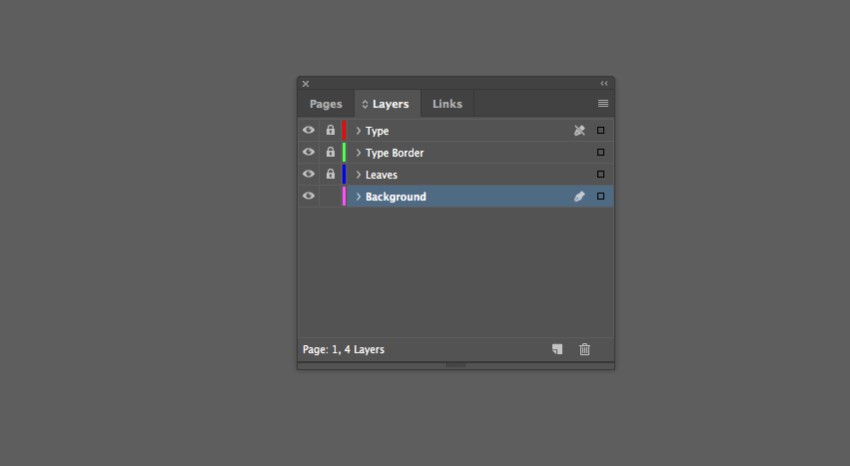Hide the Background layer

point(308,196)
